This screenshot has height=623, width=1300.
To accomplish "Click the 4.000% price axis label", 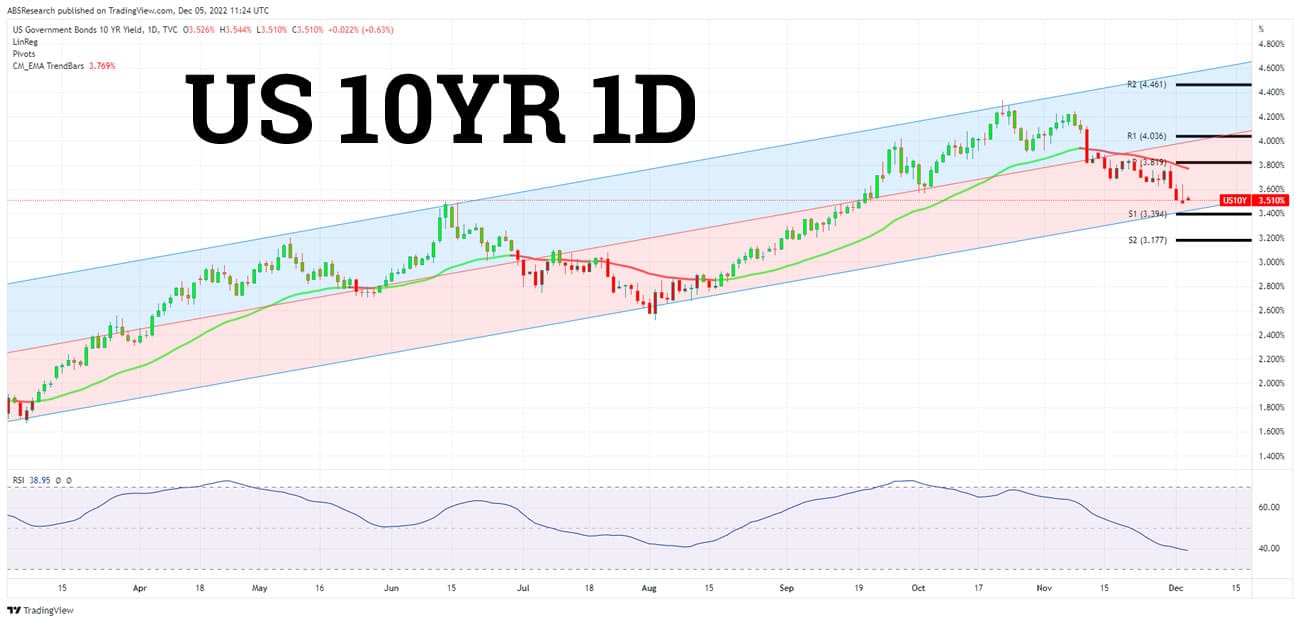I will (x=1271, y=141).
